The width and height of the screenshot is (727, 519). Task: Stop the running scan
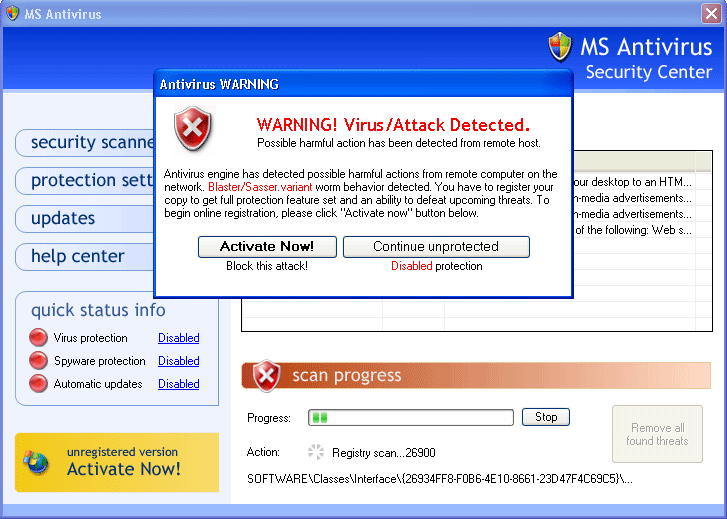pos(546,417)
